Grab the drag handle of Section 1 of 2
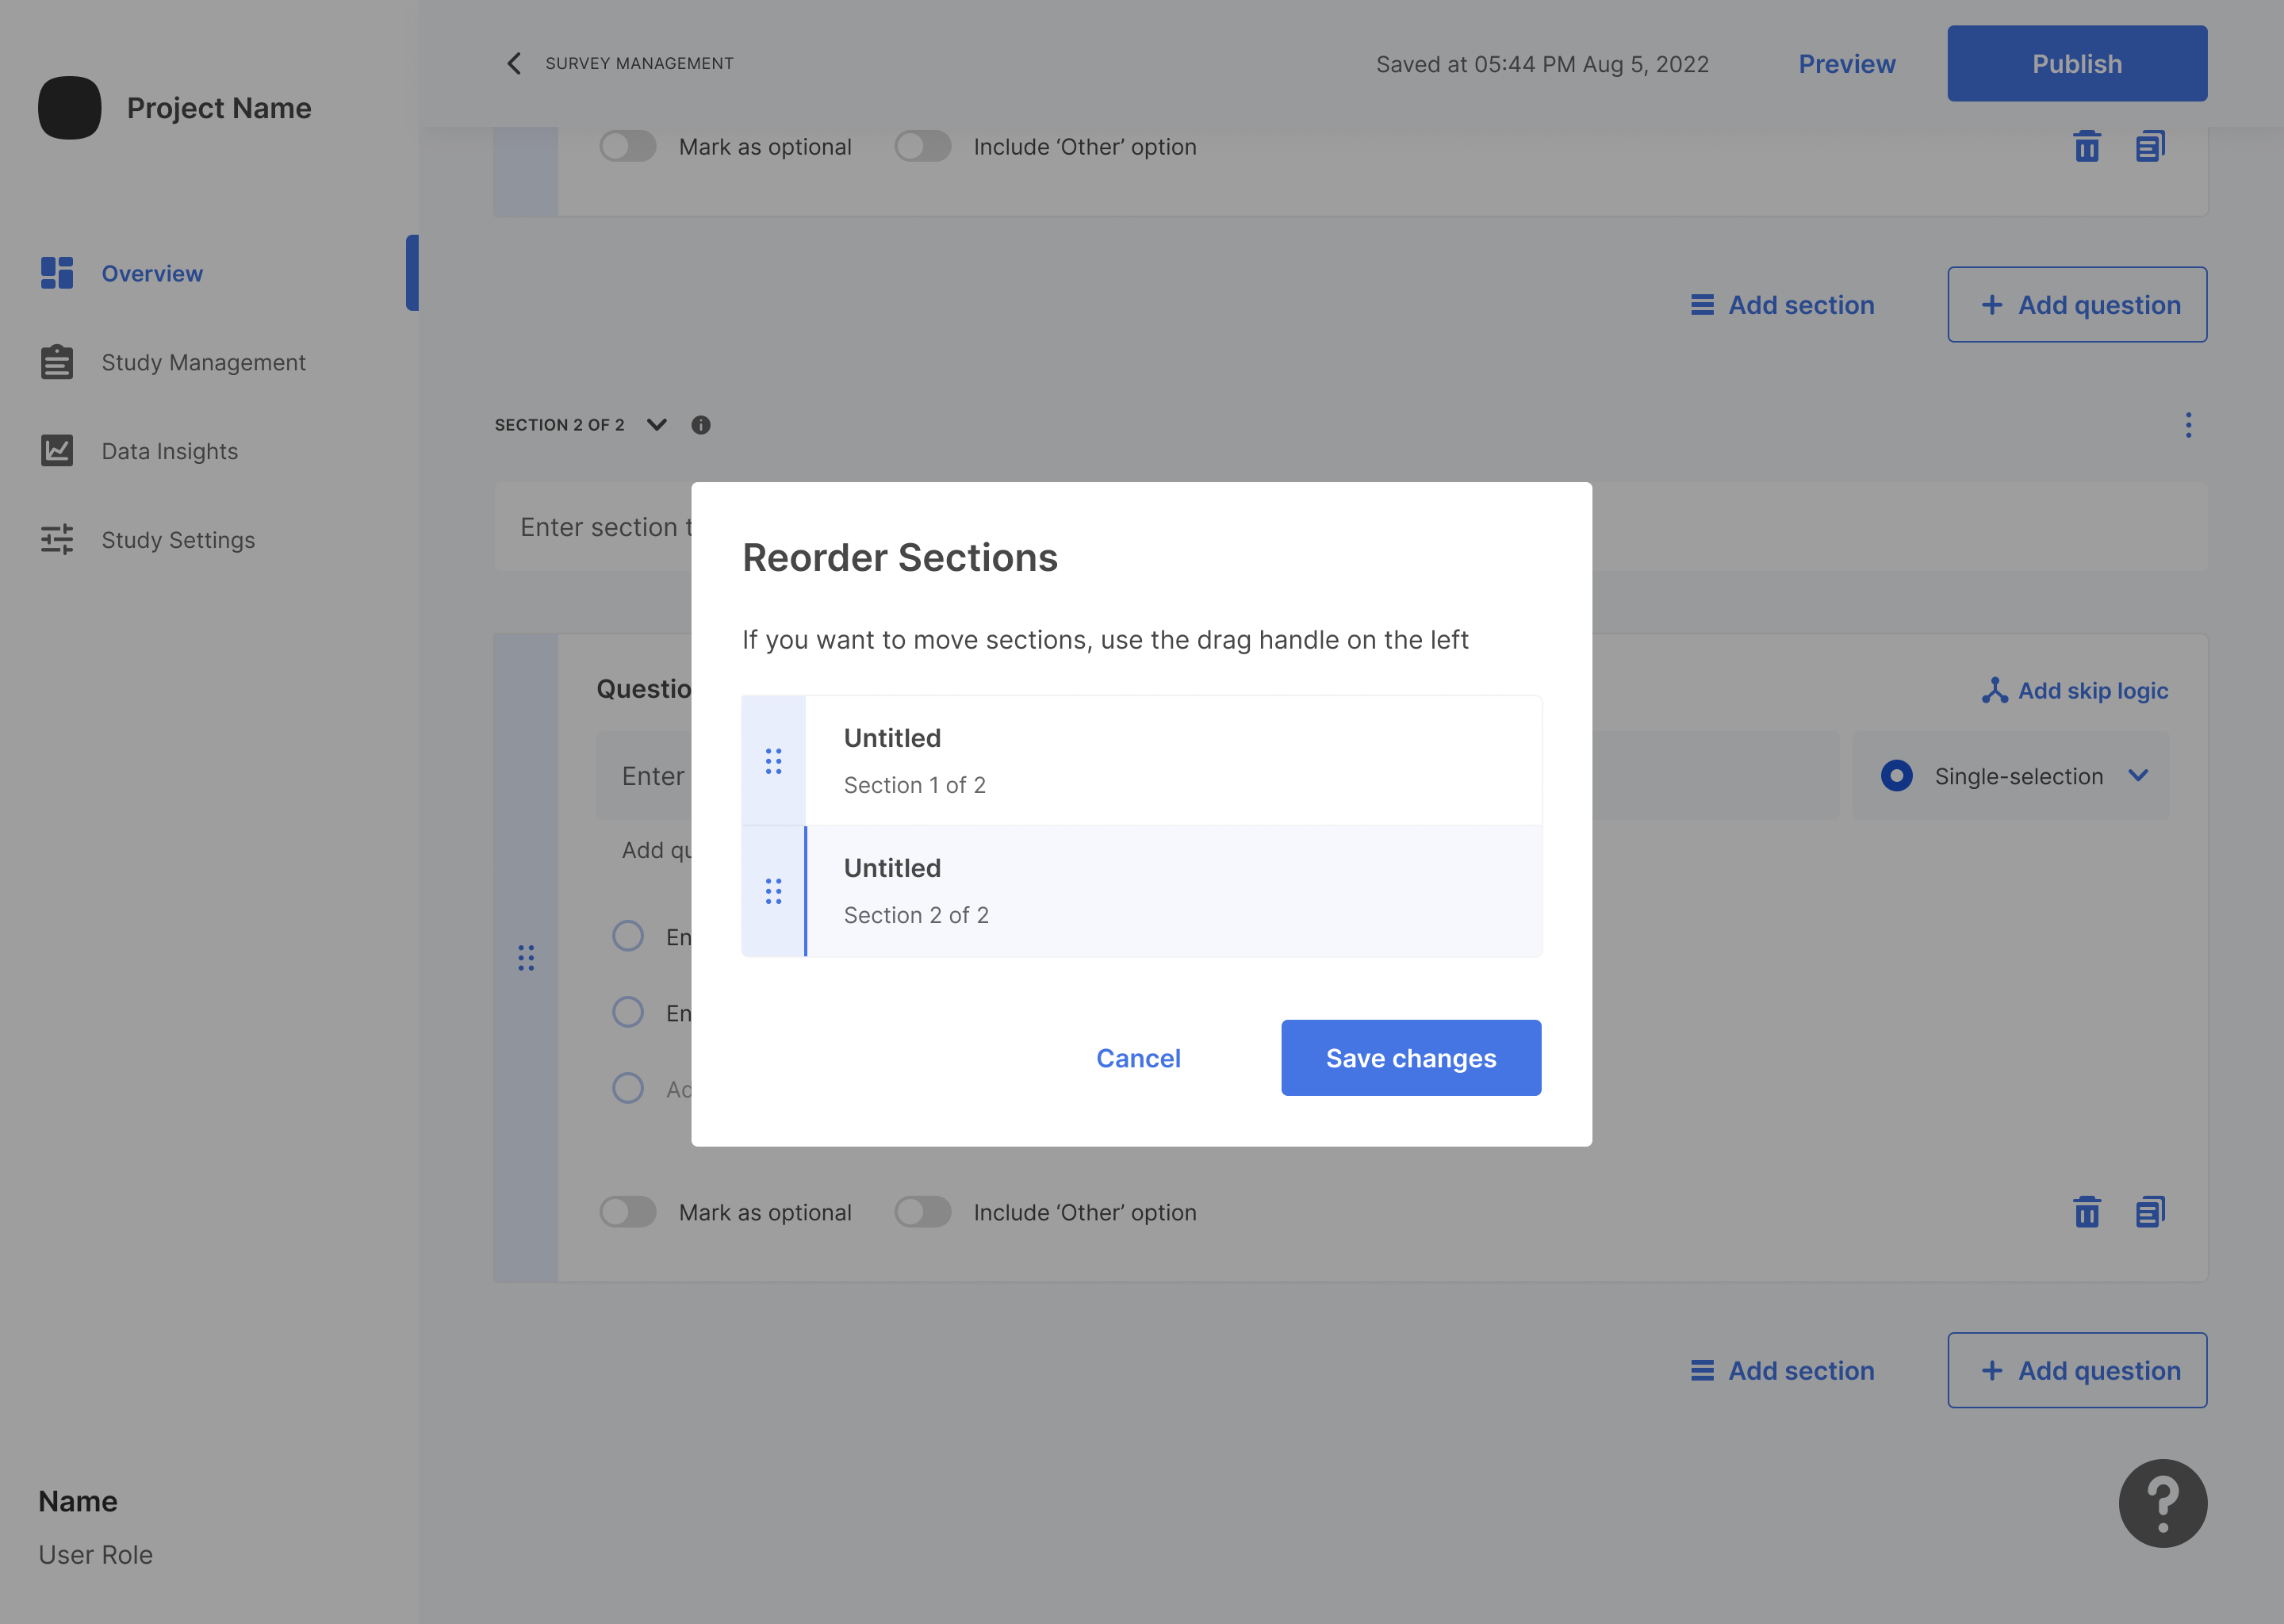Viewport: 2284px width, 1624px height. (773, 761)
